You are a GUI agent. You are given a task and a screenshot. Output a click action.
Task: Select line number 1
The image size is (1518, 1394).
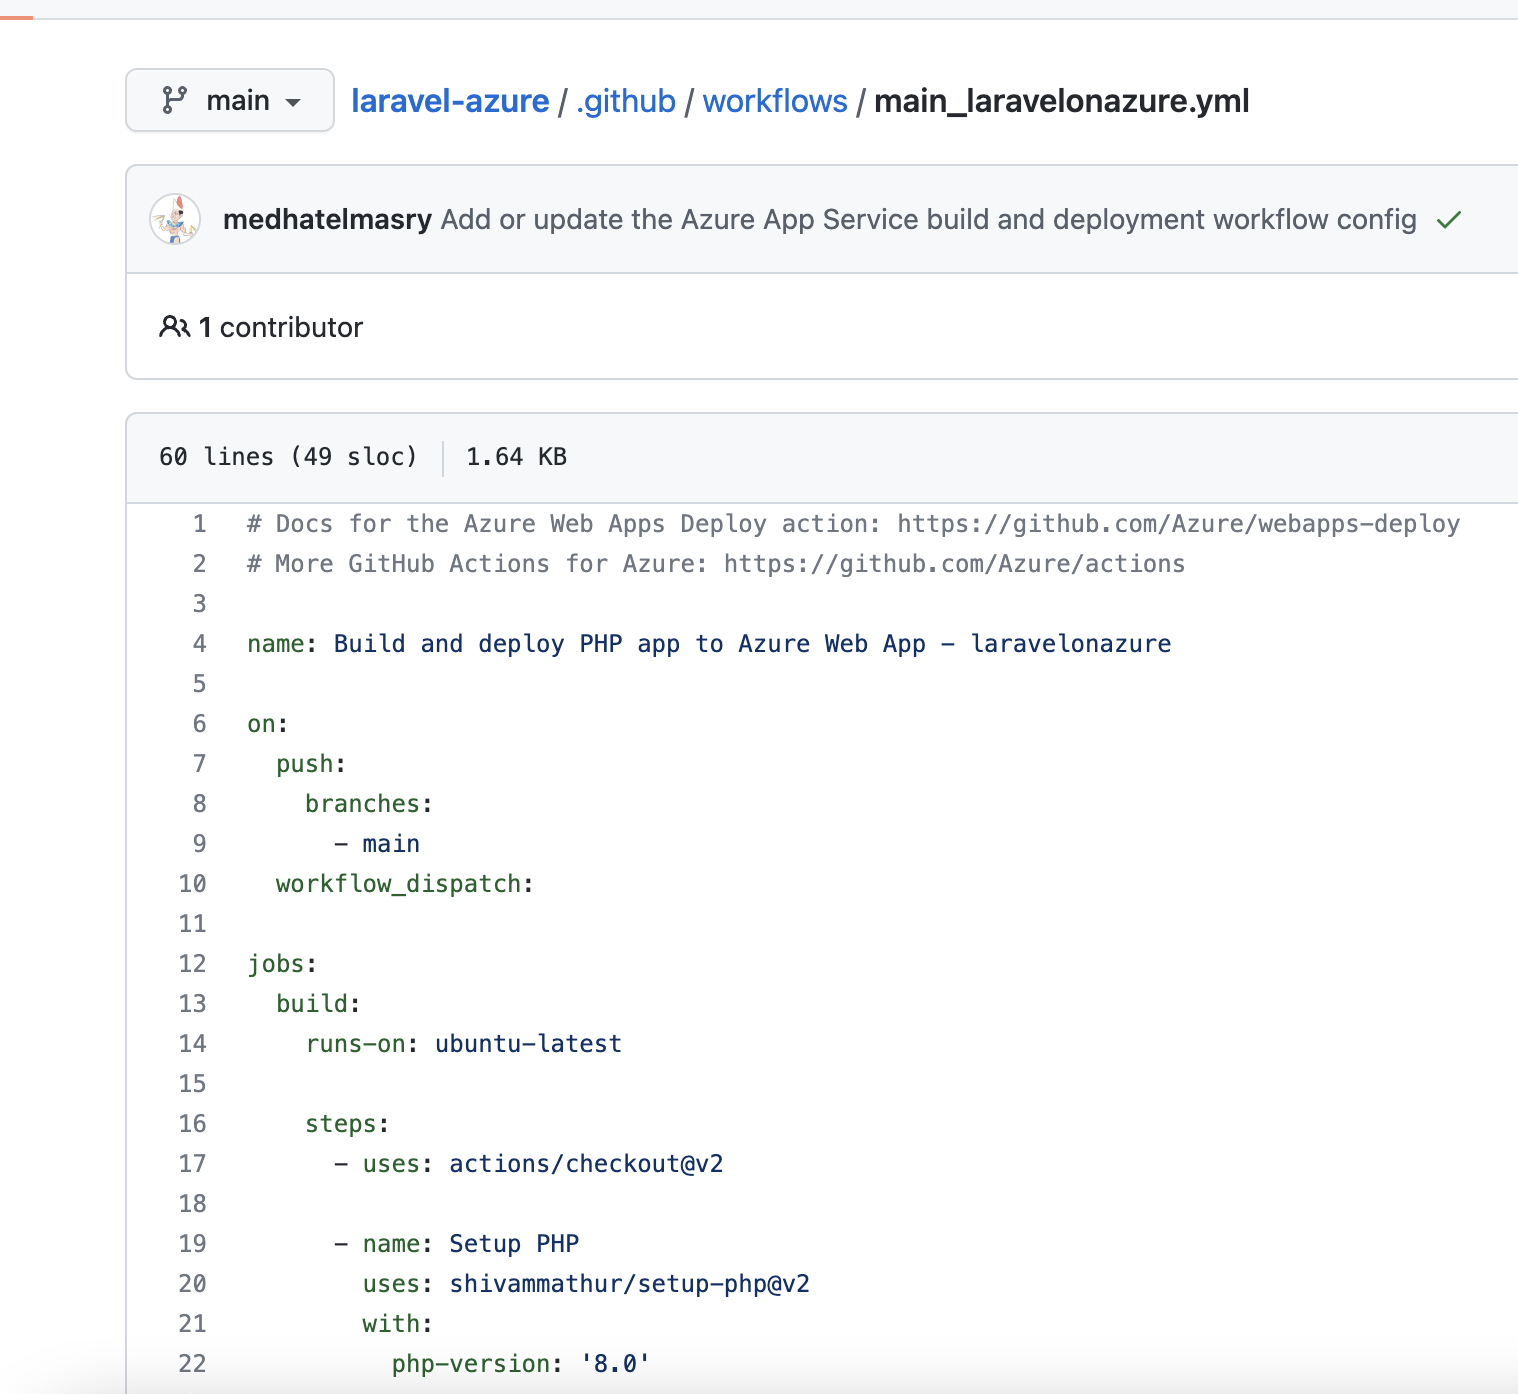click(200, 524)
